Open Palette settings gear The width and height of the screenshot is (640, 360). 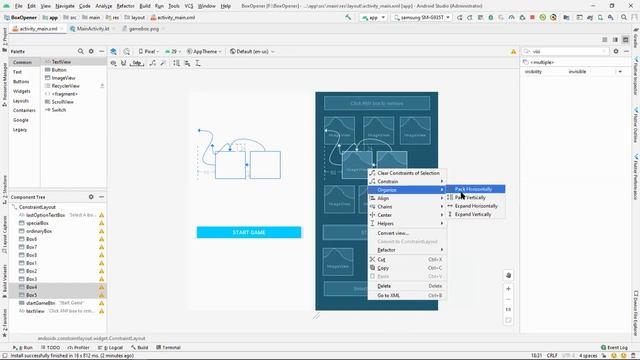tap(91, 51)
